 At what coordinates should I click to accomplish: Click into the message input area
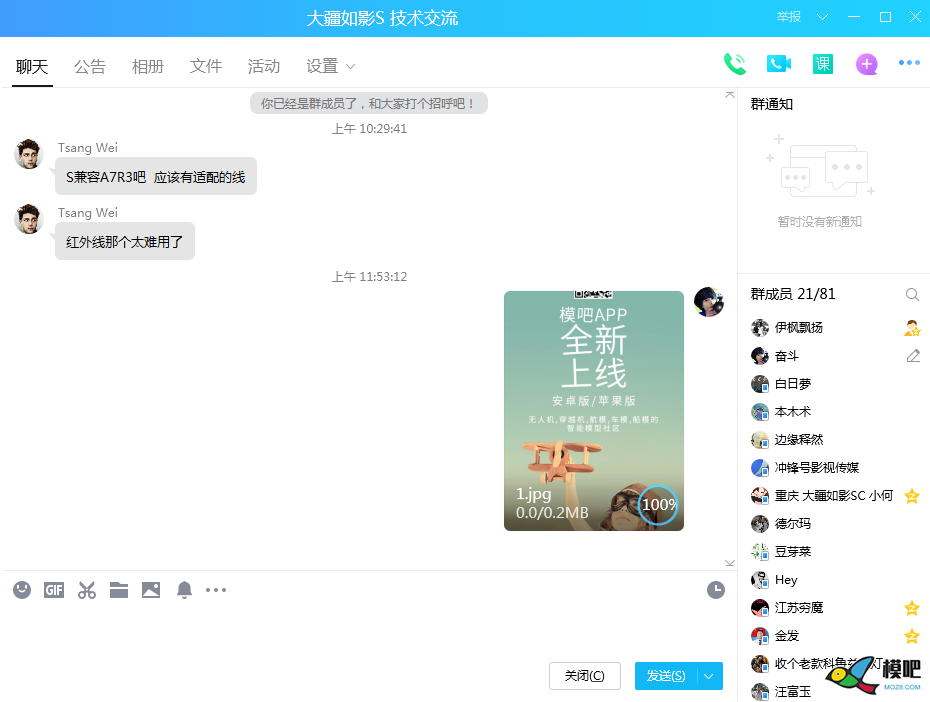pos(368,631)
